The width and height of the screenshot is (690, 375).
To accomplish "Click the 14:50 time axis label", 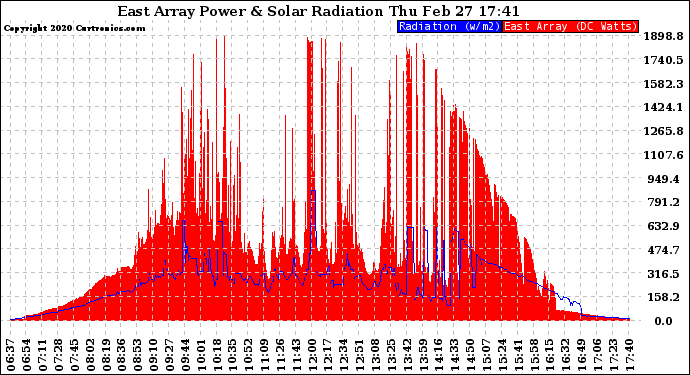I will click(470, 355).
